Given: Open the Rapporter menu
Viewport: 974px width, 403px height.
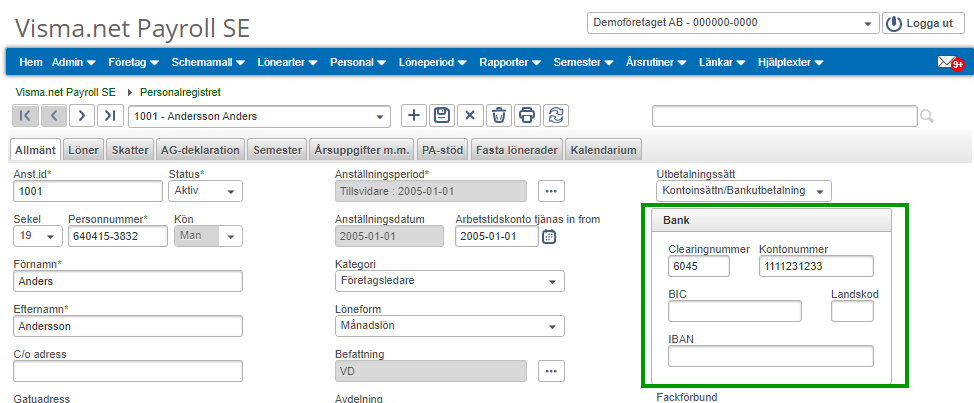Looking at the screenshot, I should (511, 62).
